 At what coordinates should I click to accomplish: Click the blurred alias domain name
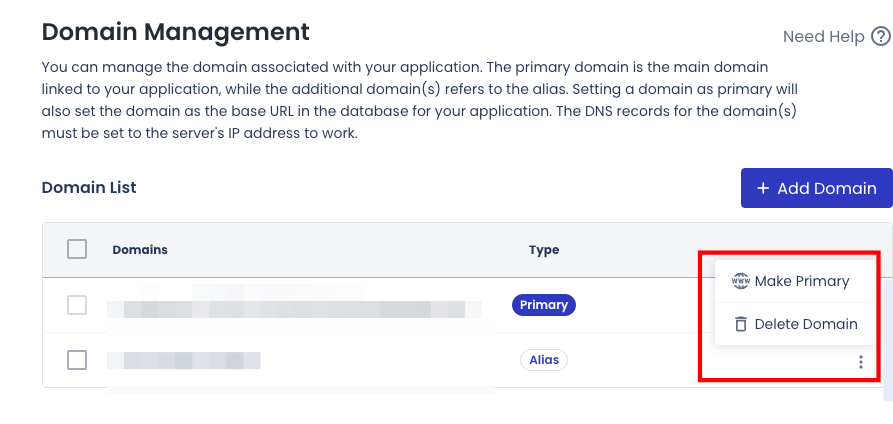pos(183,360)
